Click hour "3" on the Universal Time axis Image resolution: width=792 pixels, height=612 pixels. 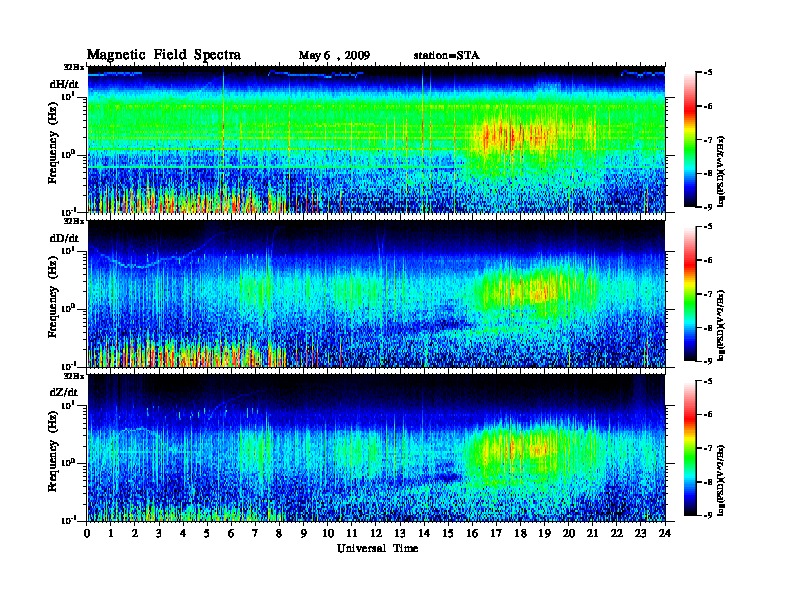pos(159,533)
